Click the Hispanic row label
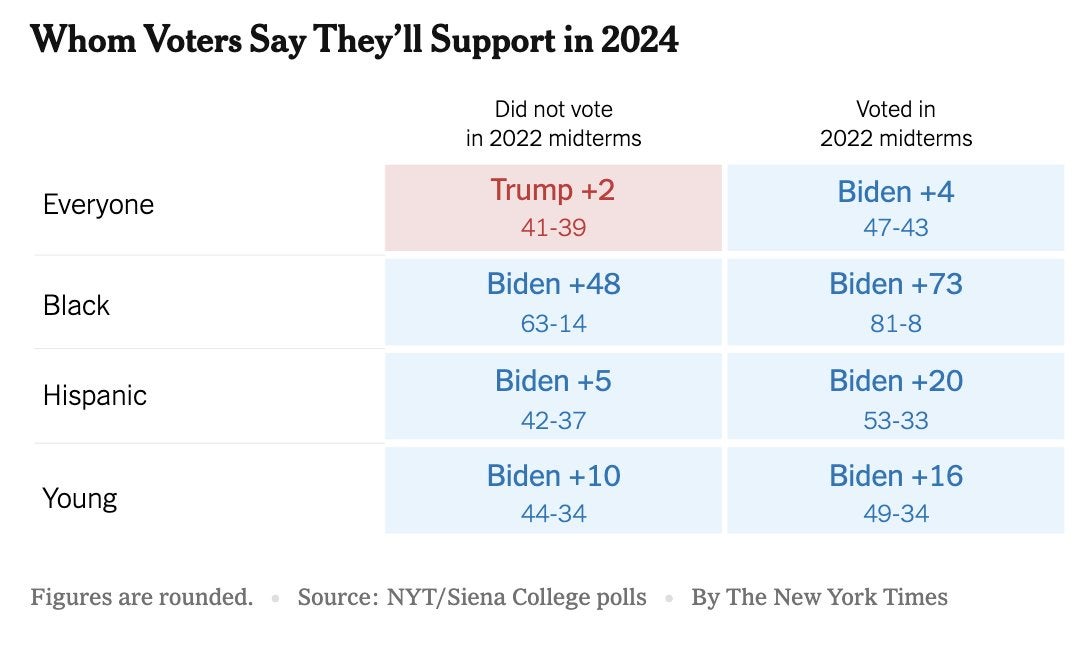The image size is (1090, 648). coord(95,396)
